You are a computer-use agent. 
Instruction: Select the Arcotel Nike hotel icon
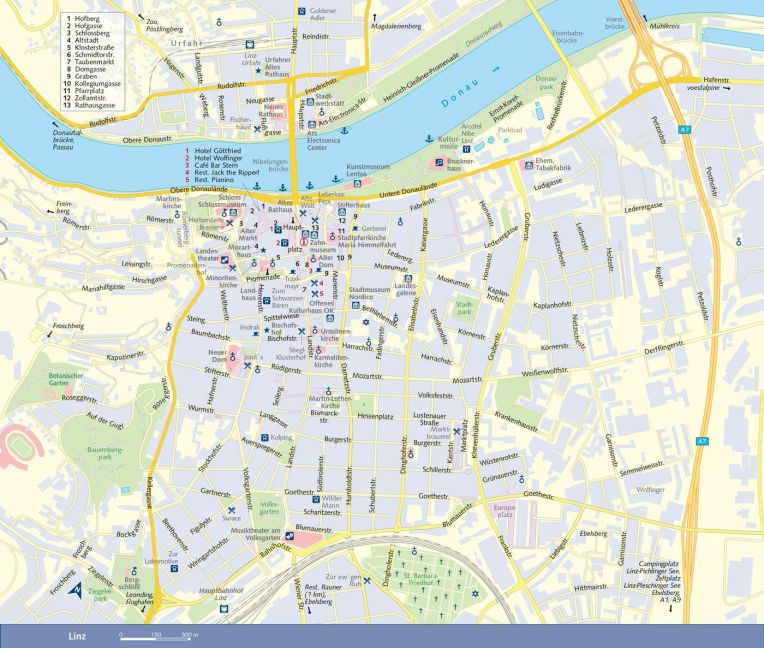467,151
